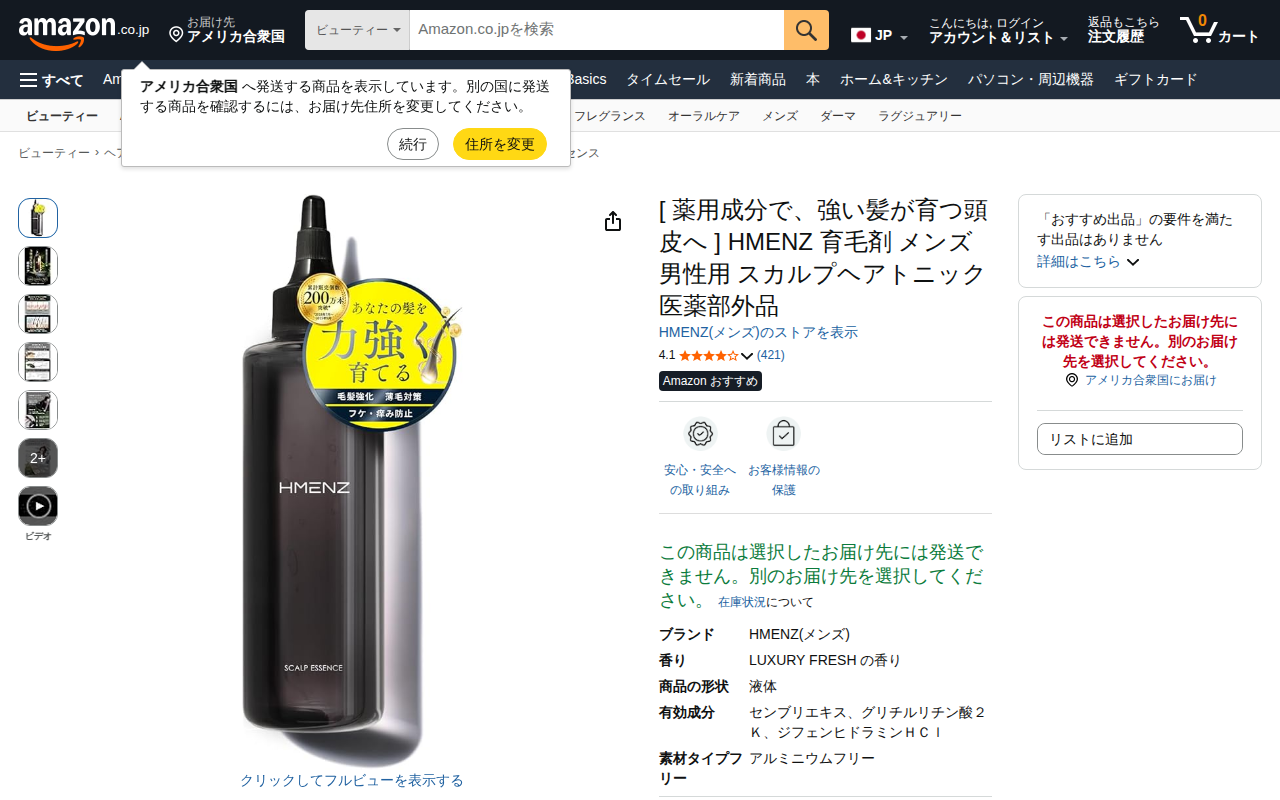The height and width of the screenshot is (800, 1280).
Task: Click the delivery location pin アメリカ合衆国
Action: coord(227,30)
